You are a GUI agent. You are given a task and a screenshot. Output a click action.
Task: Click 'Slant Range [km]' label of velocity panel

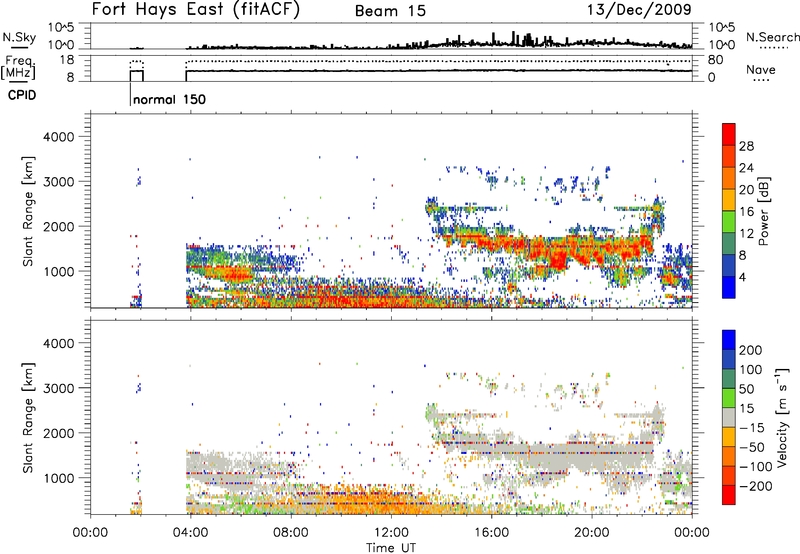[x=28, y=418]
